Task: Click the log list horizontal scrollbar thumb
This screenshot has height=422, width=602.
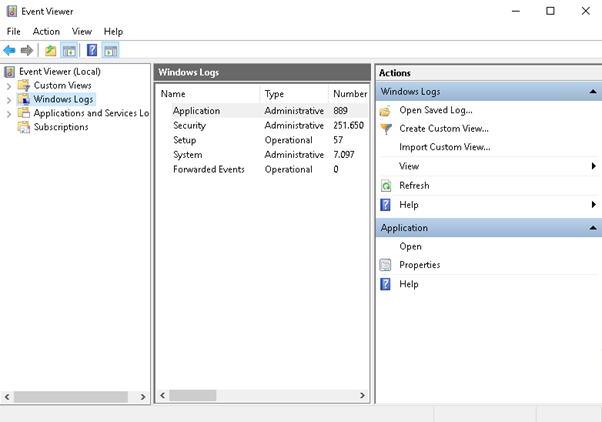Action: pyautogui.click(x=193, y=395)
